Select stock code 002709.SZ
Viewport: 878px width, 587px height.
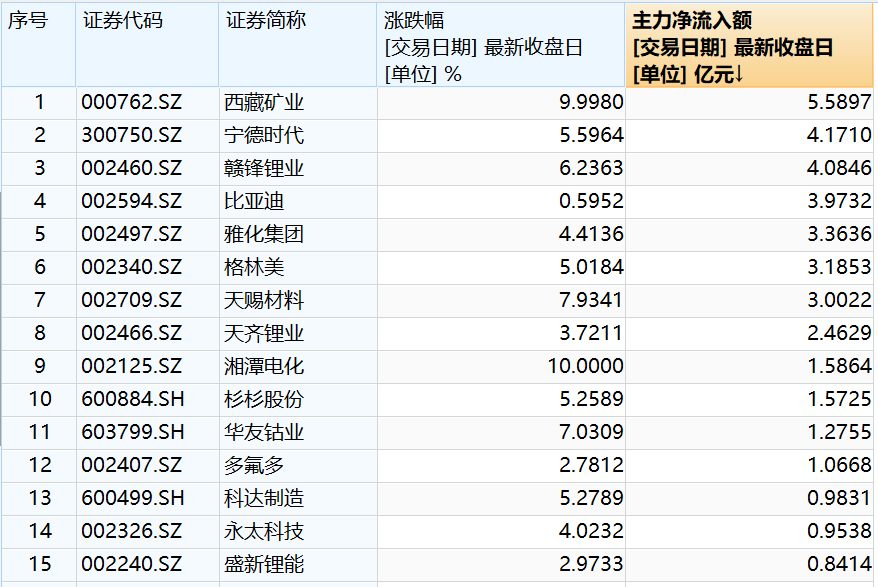click(132, 301)
